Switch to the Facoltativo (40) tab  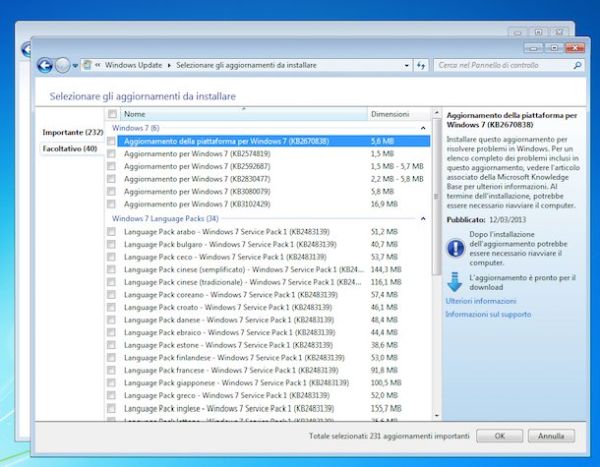tap(70, 148)
